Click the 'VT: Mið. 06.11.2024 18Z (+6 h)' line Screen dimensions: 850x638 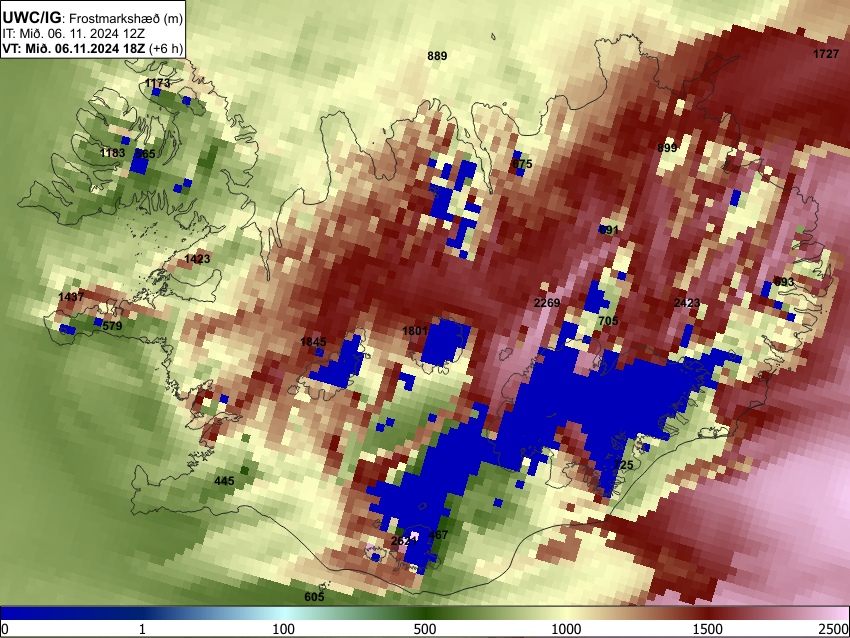point(93,48)
